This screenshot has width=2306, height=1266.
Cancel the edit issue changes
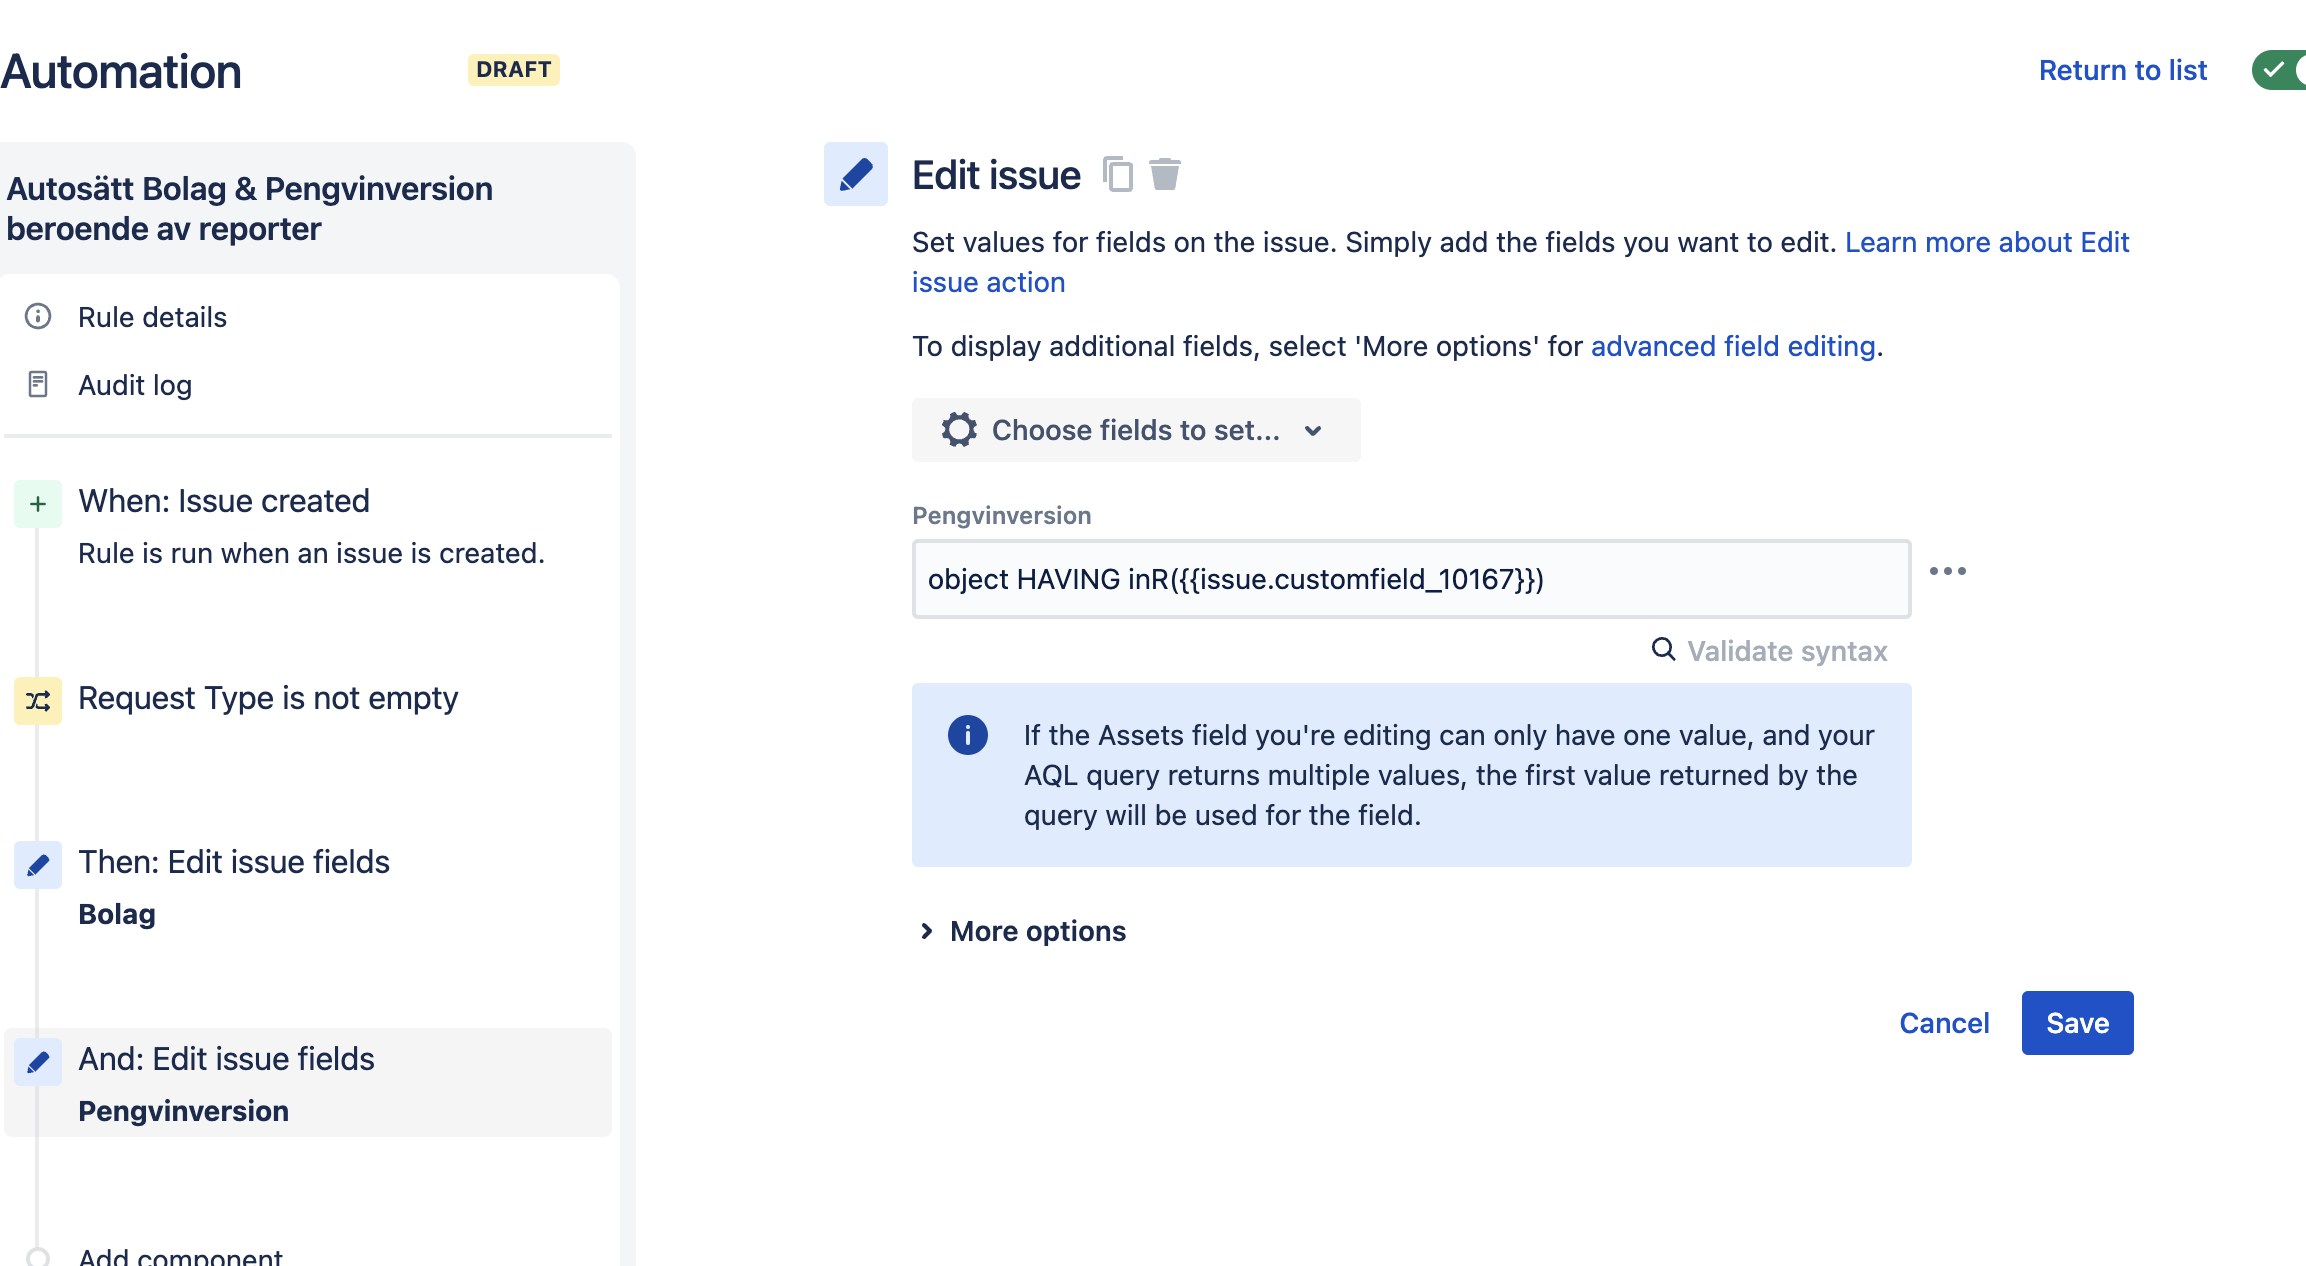coord(1944,1023)
